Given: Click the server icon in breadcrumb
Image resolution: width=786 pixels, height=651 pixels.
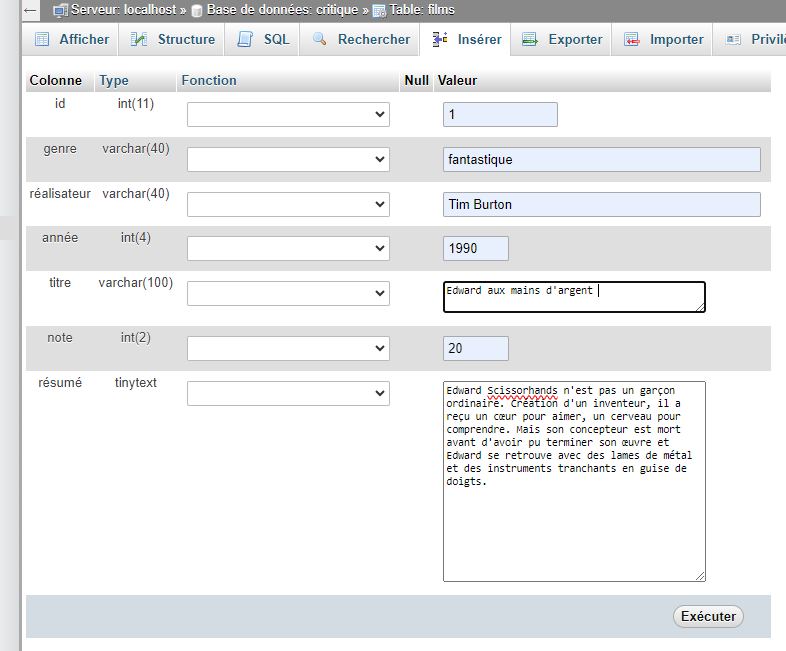Looking at the screenshot, I should (60, 10).
